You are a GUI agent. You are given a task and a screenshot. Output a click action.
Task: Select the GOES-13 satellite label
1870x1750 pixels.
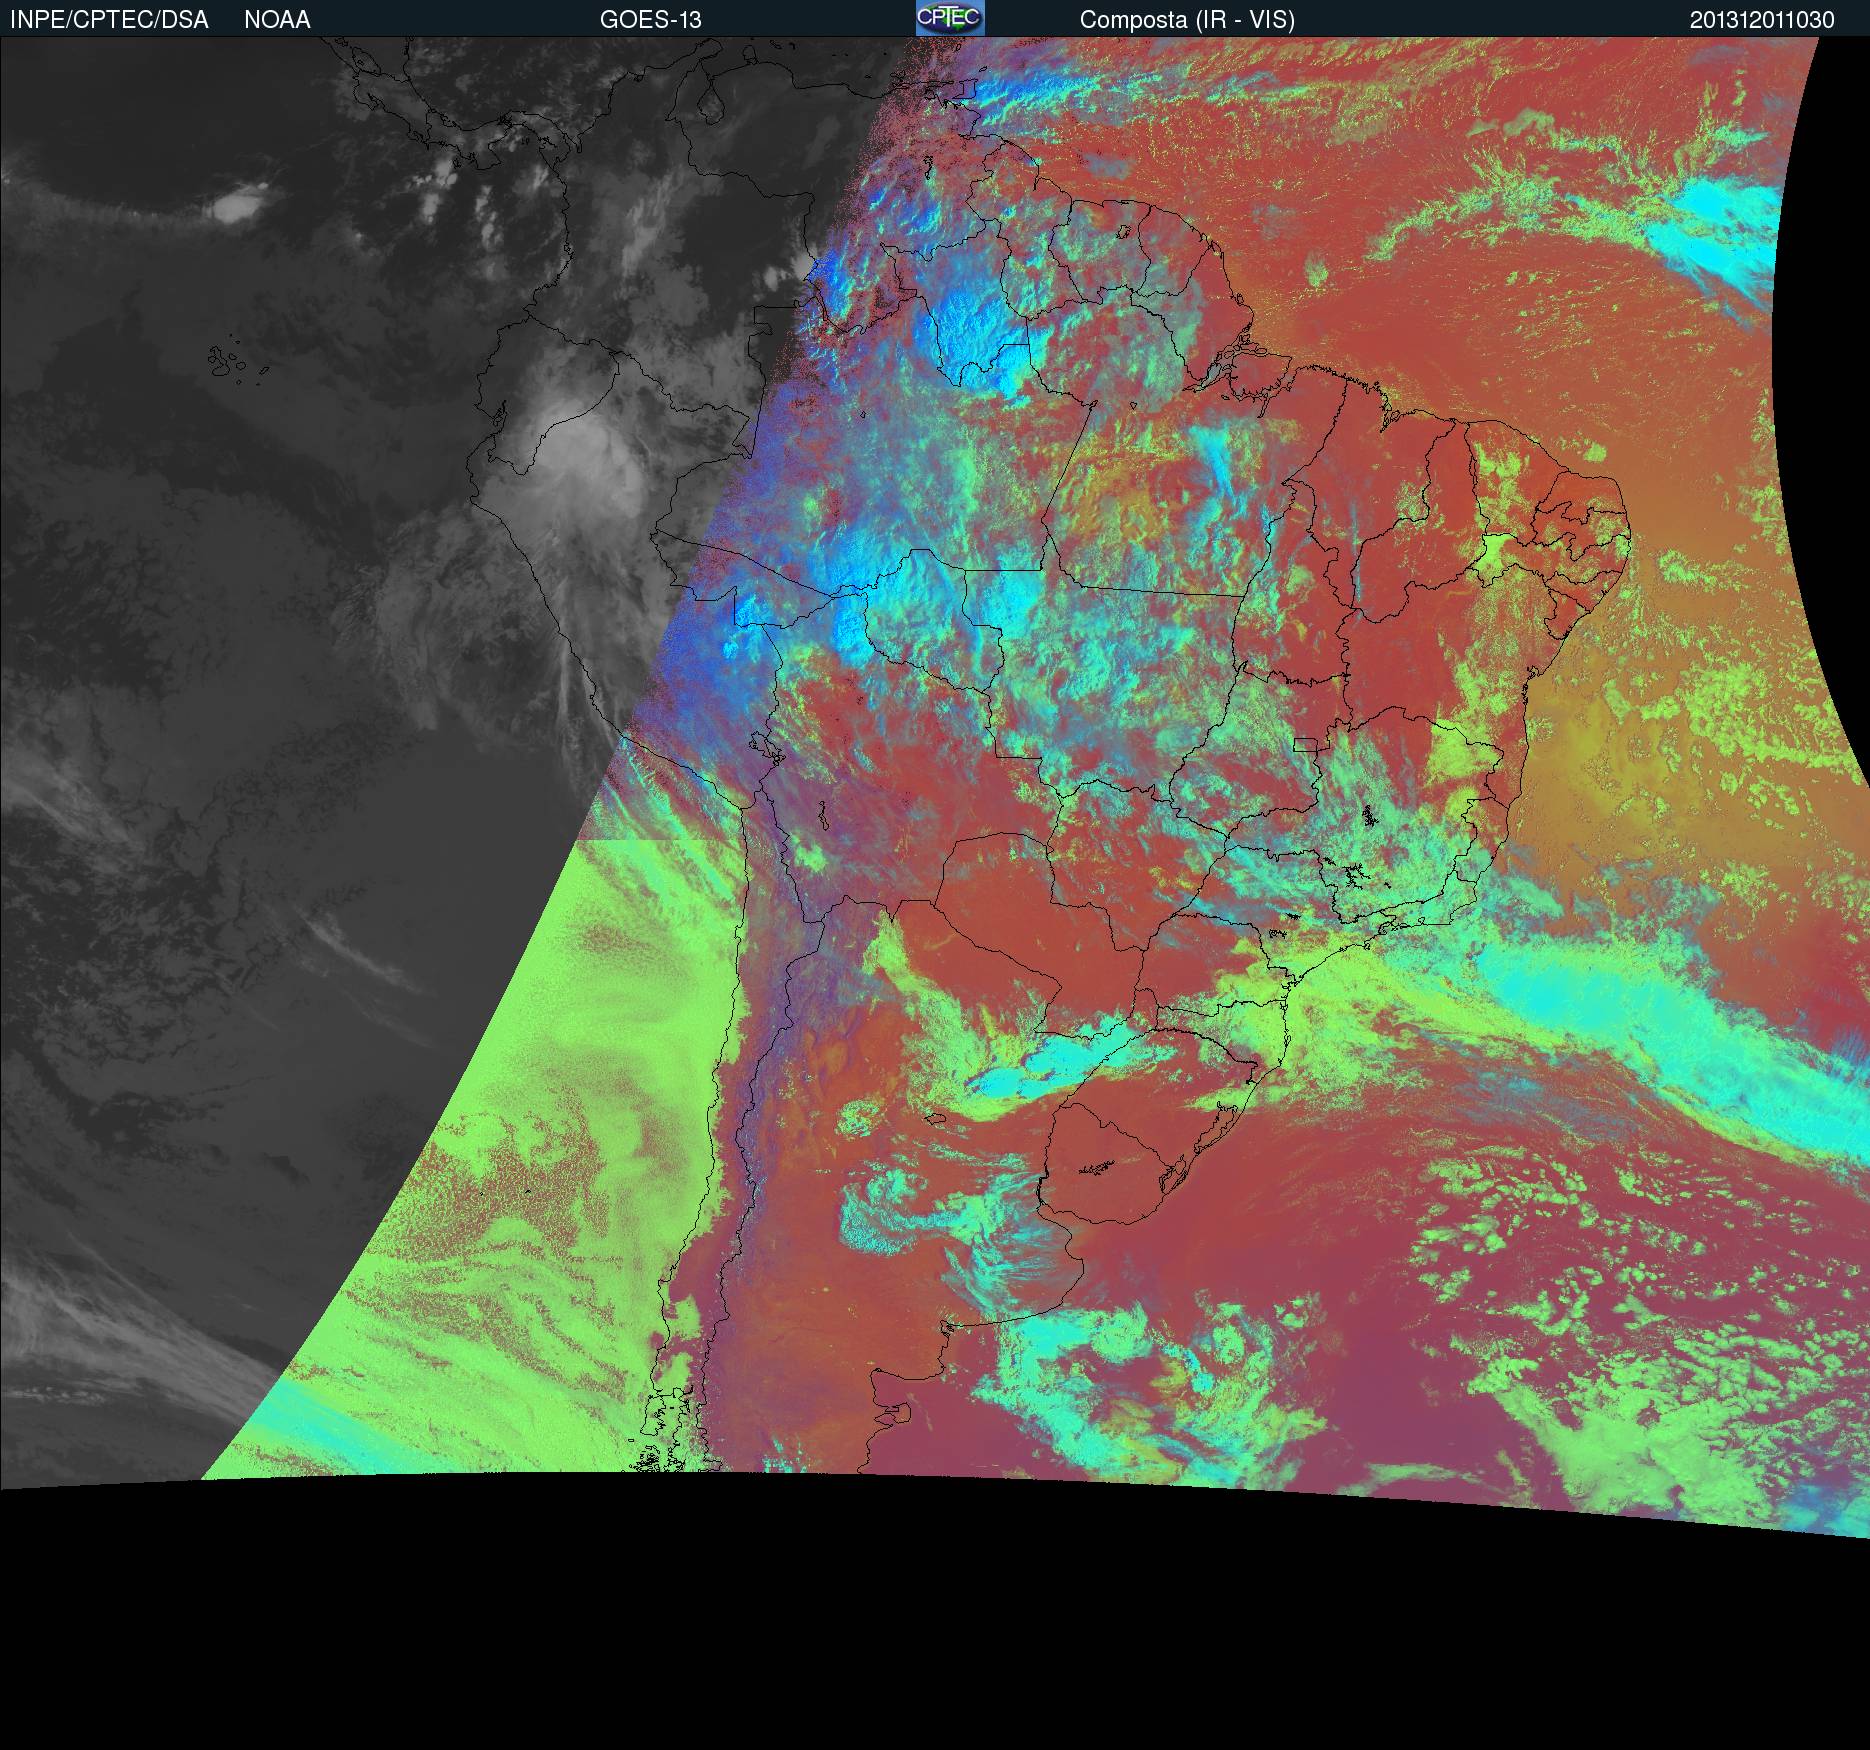point(651,20)
